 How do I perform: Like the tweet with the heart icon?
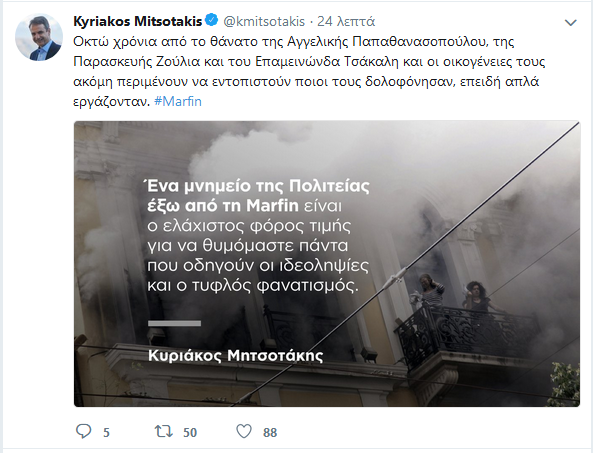tap(244, 431)
